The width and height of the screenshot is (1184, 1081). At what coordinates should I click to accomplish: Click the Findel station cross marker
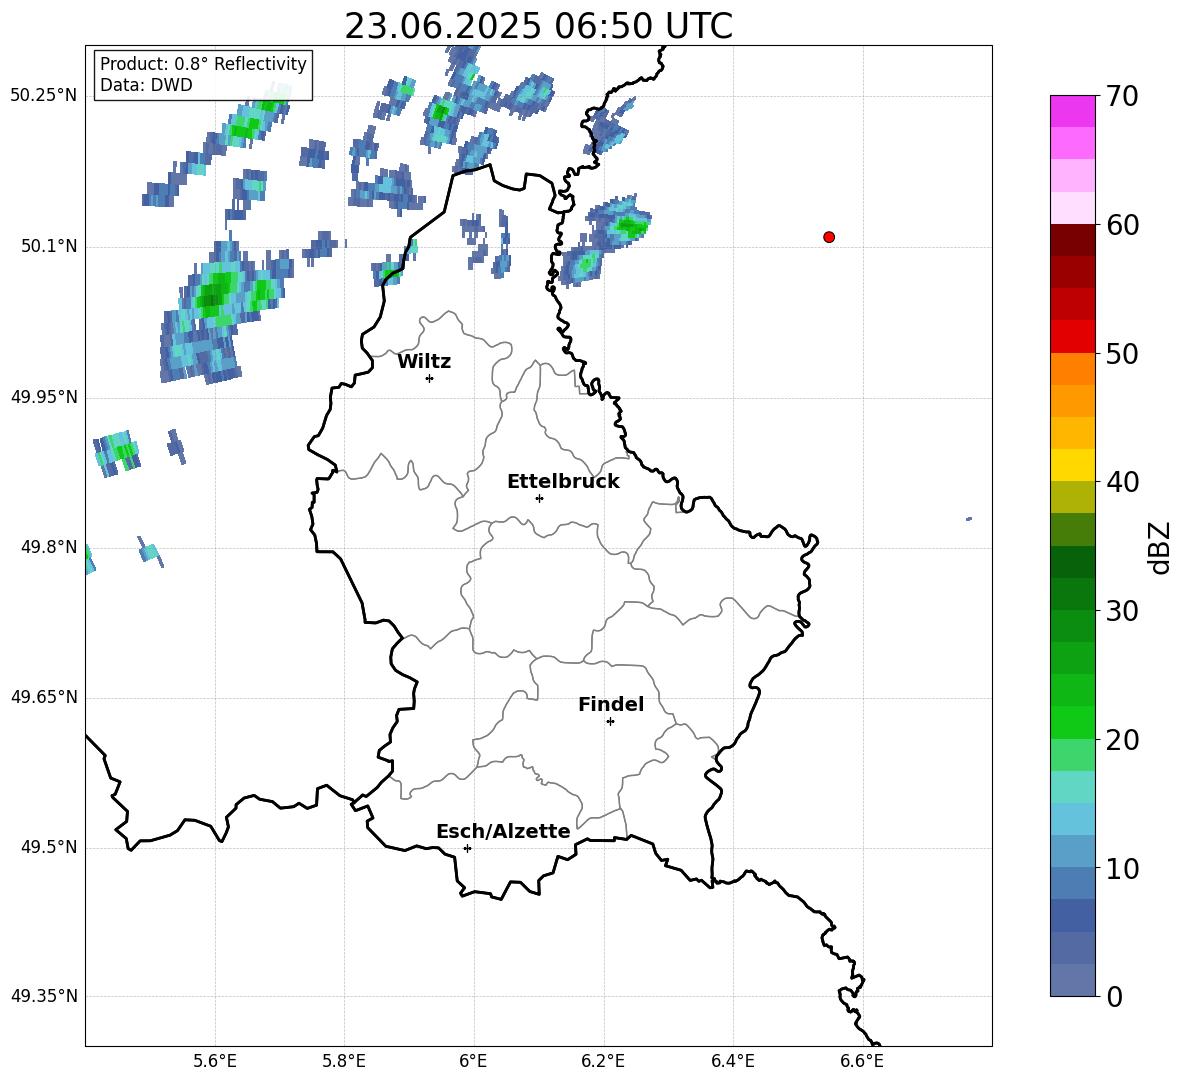coord(610,722)
